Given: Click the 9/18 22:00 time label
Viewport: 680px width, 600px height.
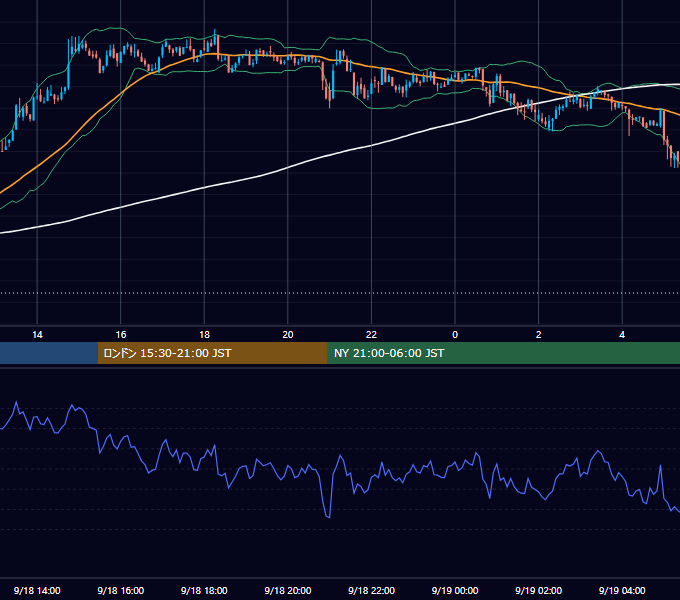Looking at the screenshot, I should [371, 590].
